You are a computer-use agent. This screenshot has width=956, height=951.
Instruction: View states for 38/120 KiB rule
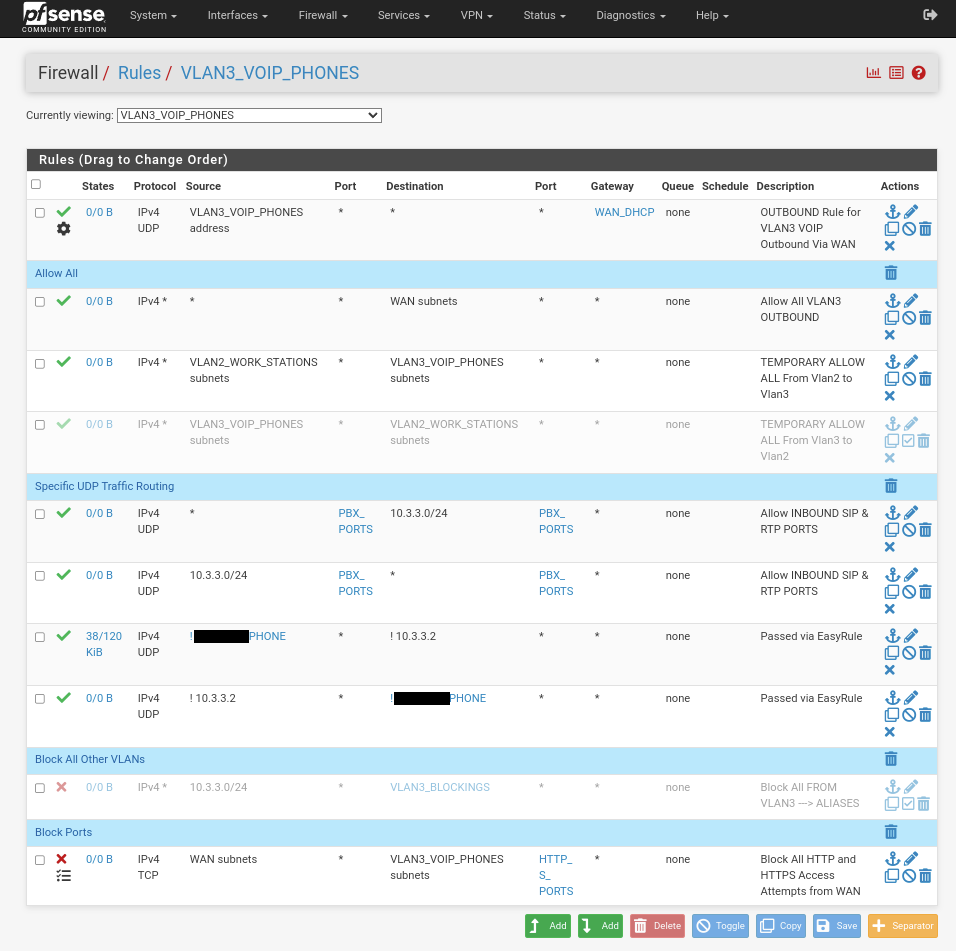(x=104, y=644)
